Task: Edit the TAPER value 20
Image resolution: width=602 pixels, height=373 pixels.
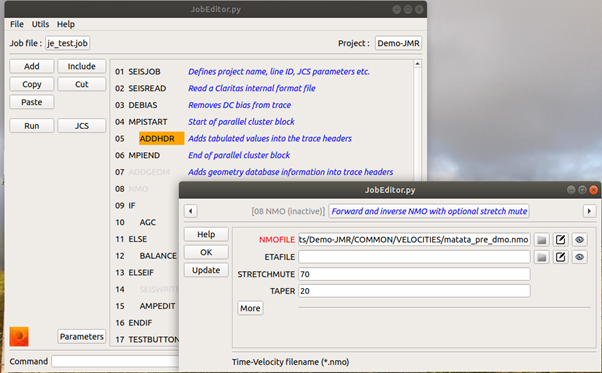Action: 414,291
